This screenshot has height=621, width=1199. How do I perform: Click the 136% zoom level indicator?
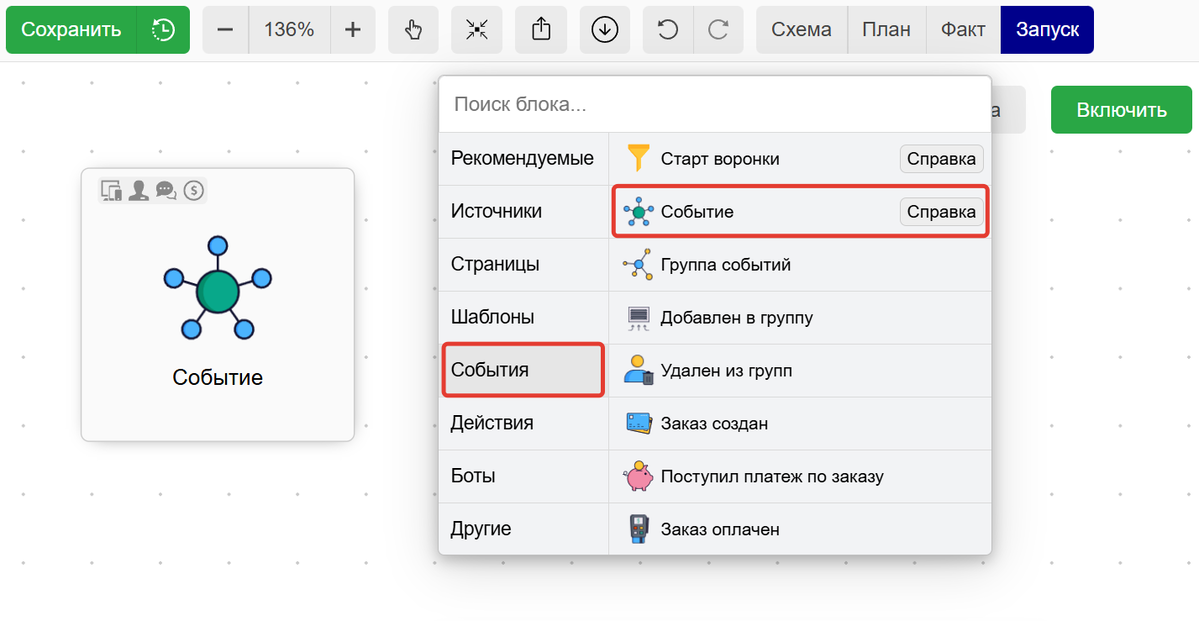click(x=289, y=30)
